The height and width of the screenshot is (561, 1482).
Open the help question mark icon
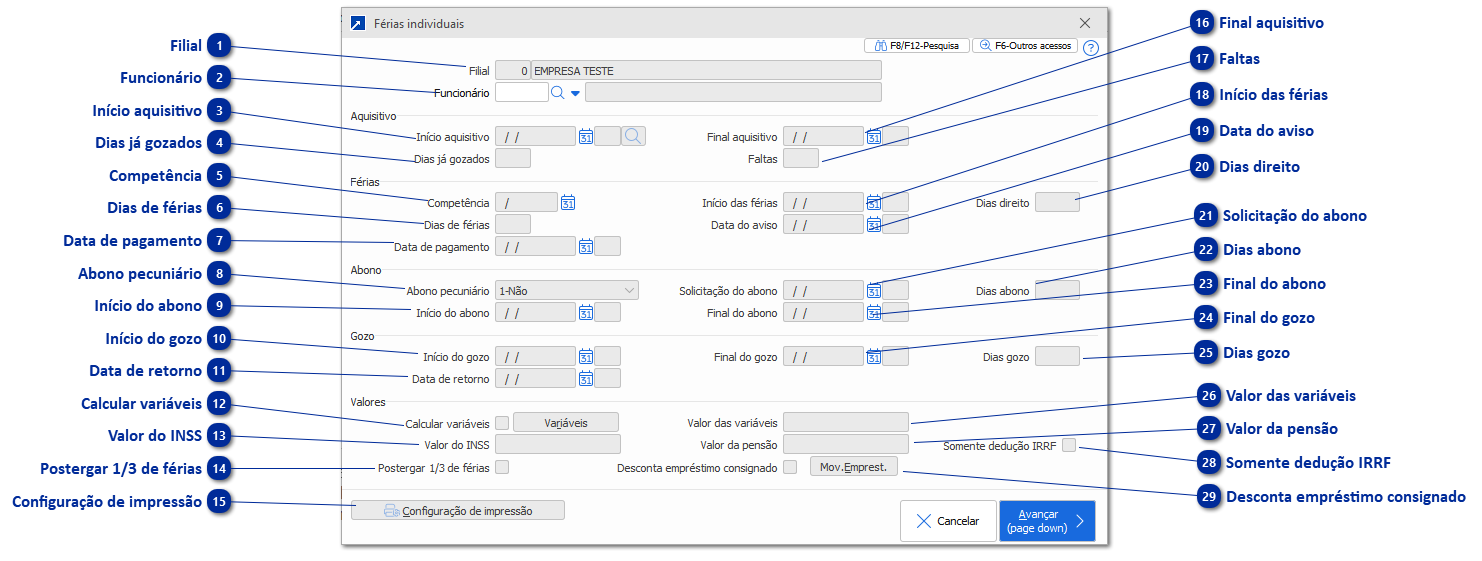(1090, 47)
